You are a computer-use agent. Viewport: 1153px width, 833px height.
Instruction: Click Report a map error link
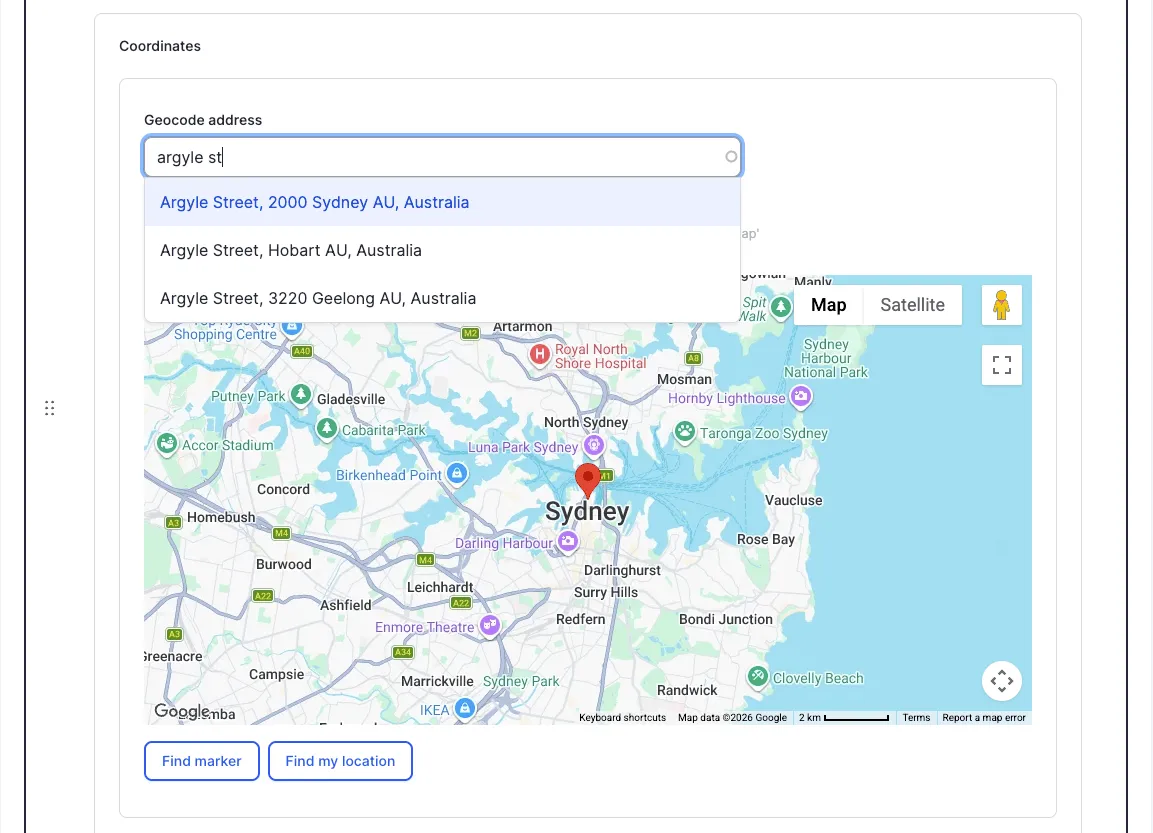pos(984,718)
